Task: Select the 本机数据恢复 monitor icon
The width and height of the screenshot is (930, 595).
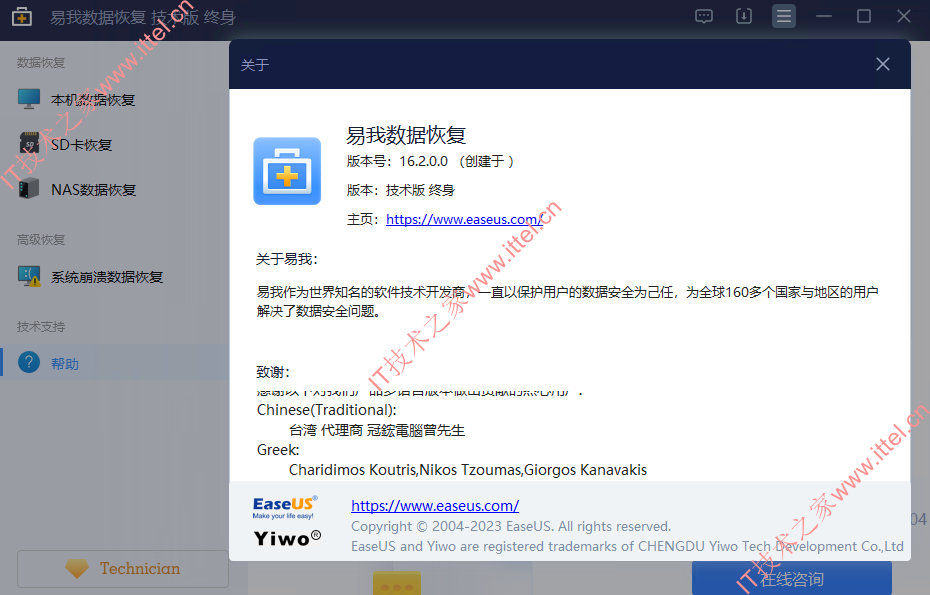Action: 28,99
